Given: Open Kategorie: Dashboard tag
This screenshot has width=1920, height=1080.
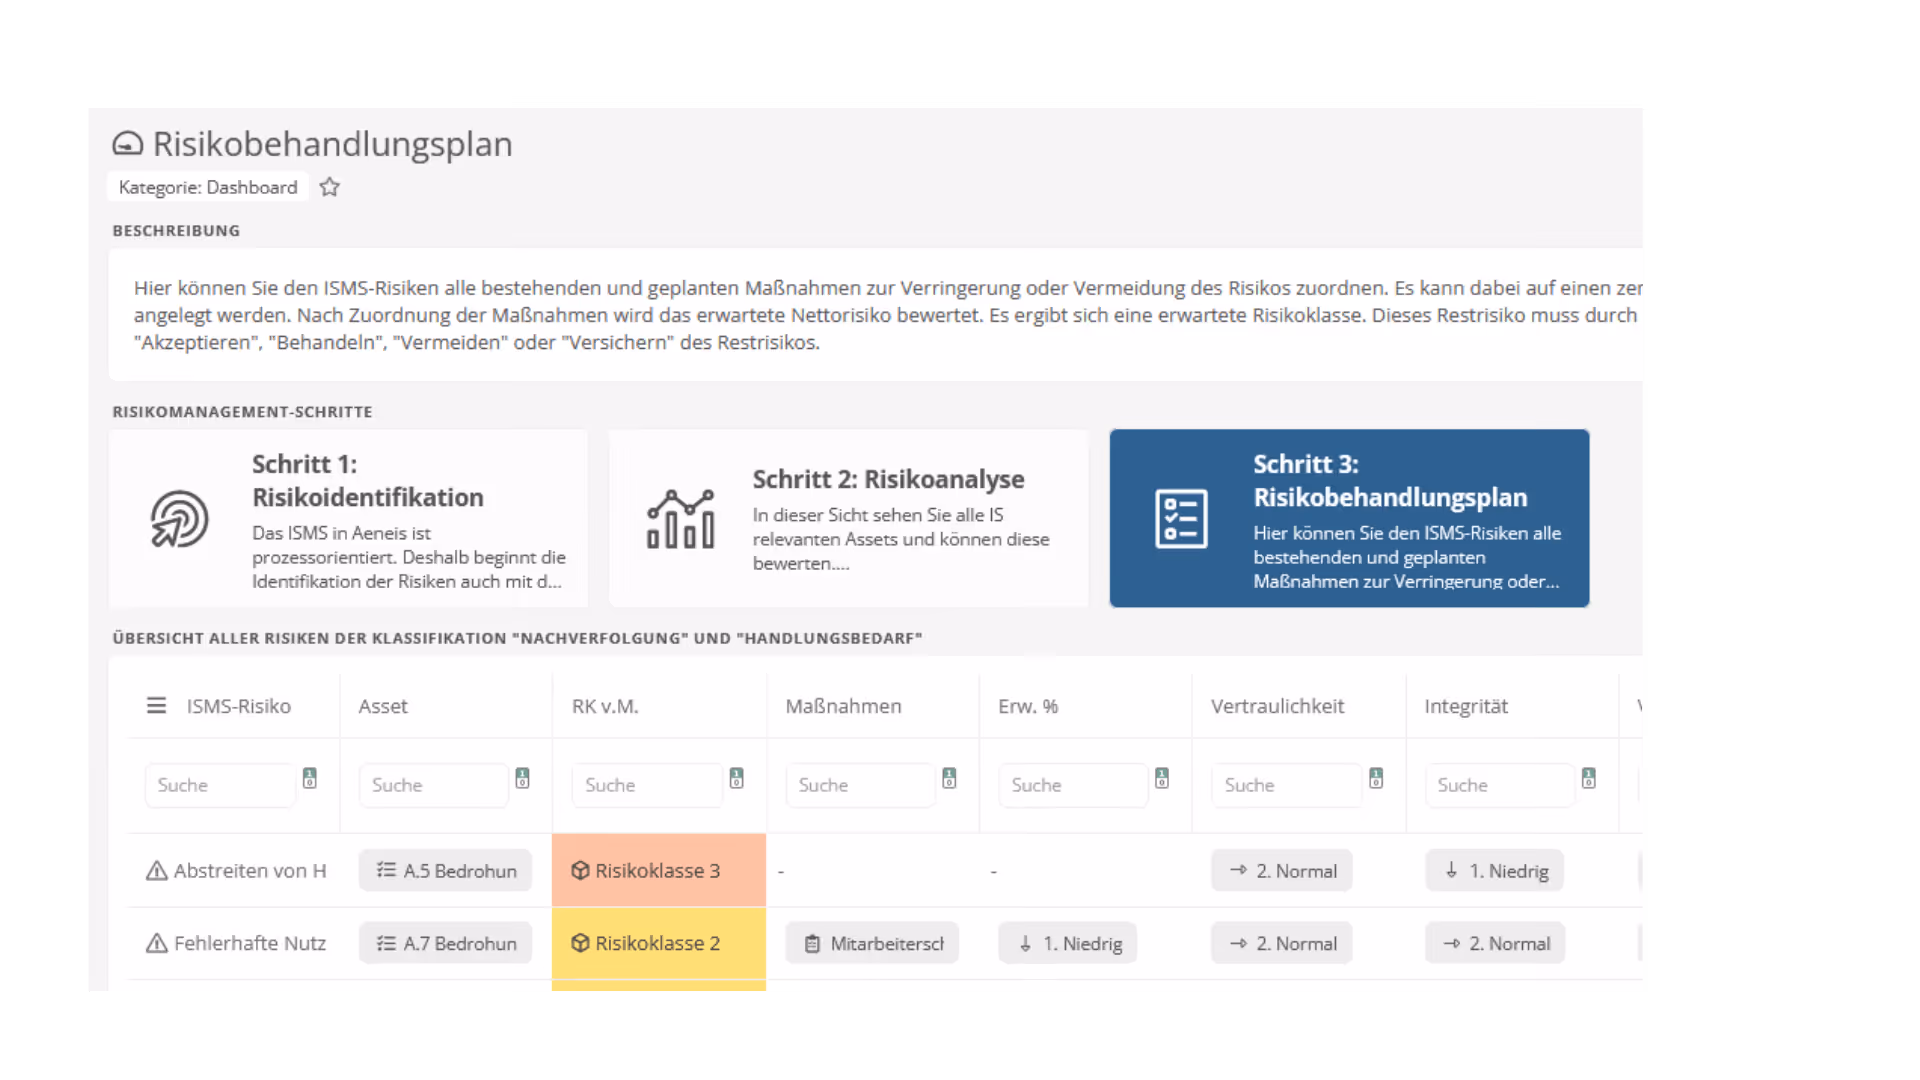Looking at the screenshot, I should [208, 187].
